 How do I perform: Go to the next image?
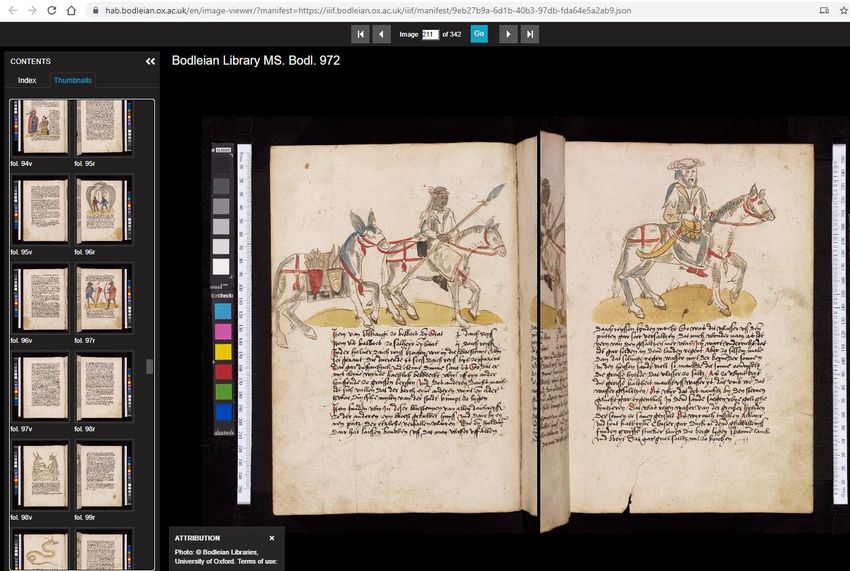(508, 34)
